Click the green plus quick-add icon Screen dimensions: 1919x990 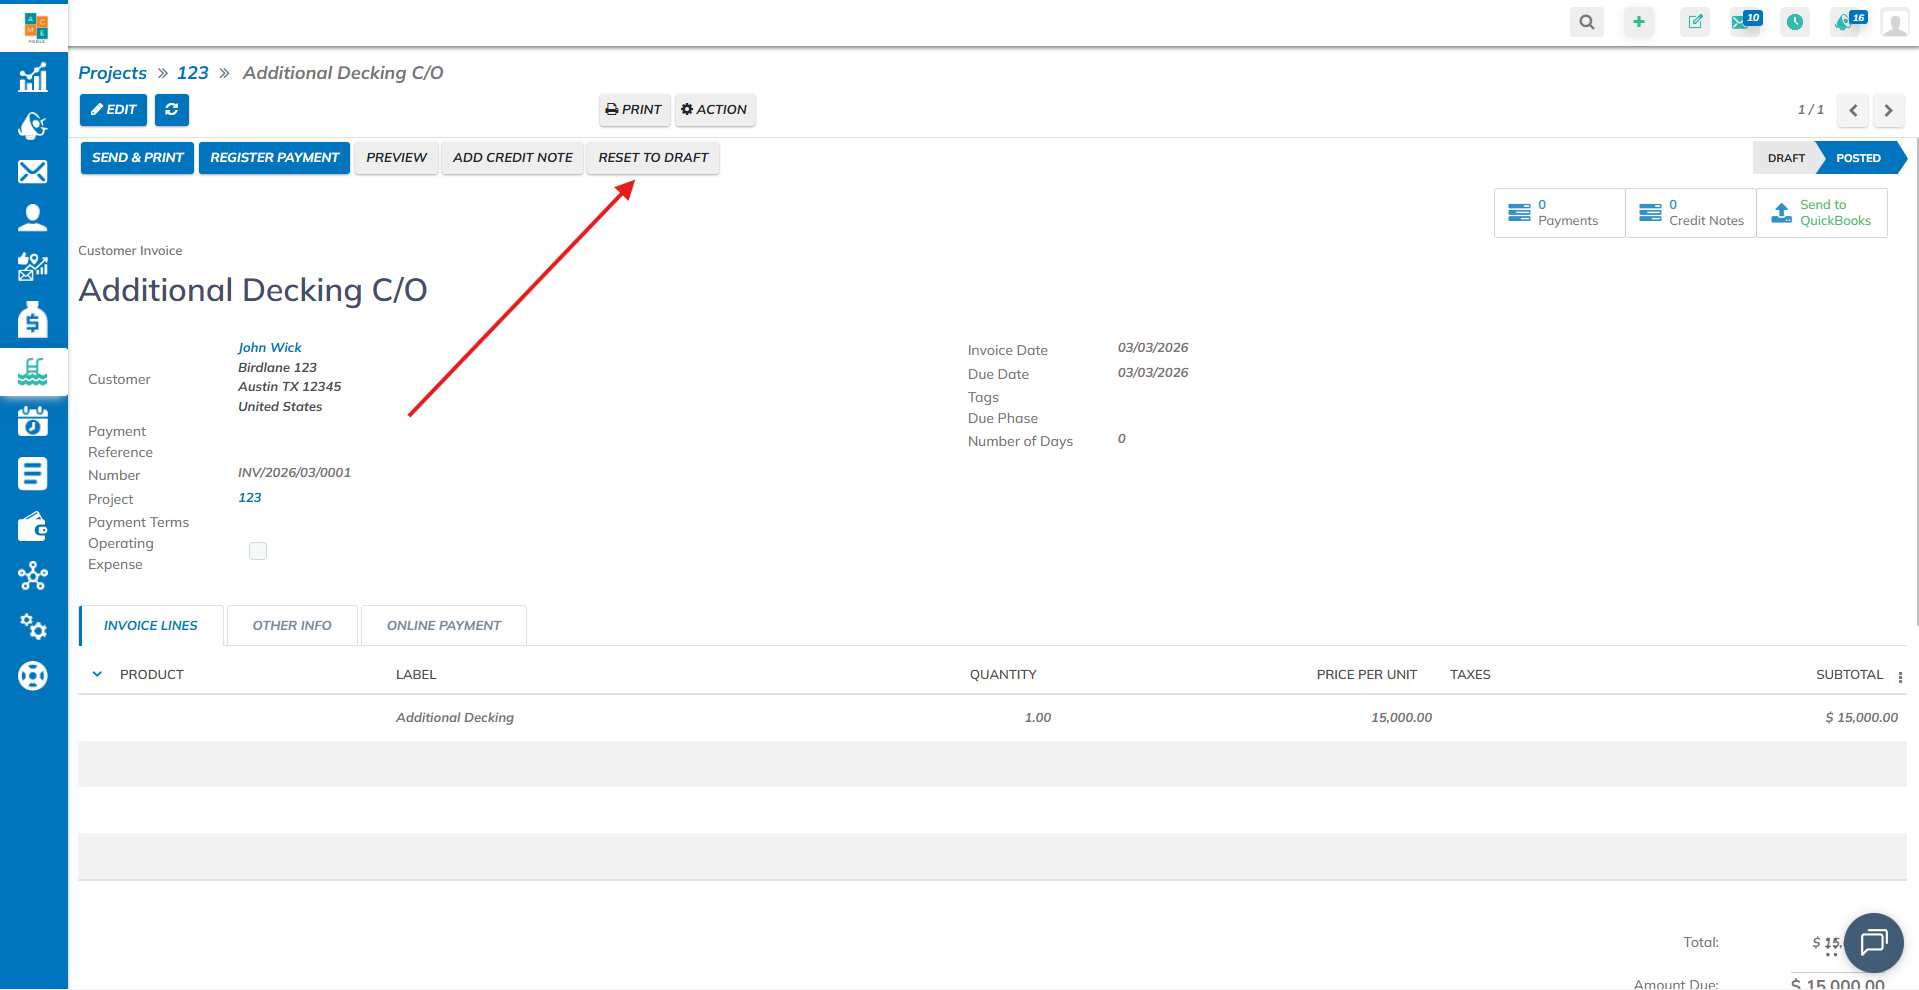(x=1639, y=22)
